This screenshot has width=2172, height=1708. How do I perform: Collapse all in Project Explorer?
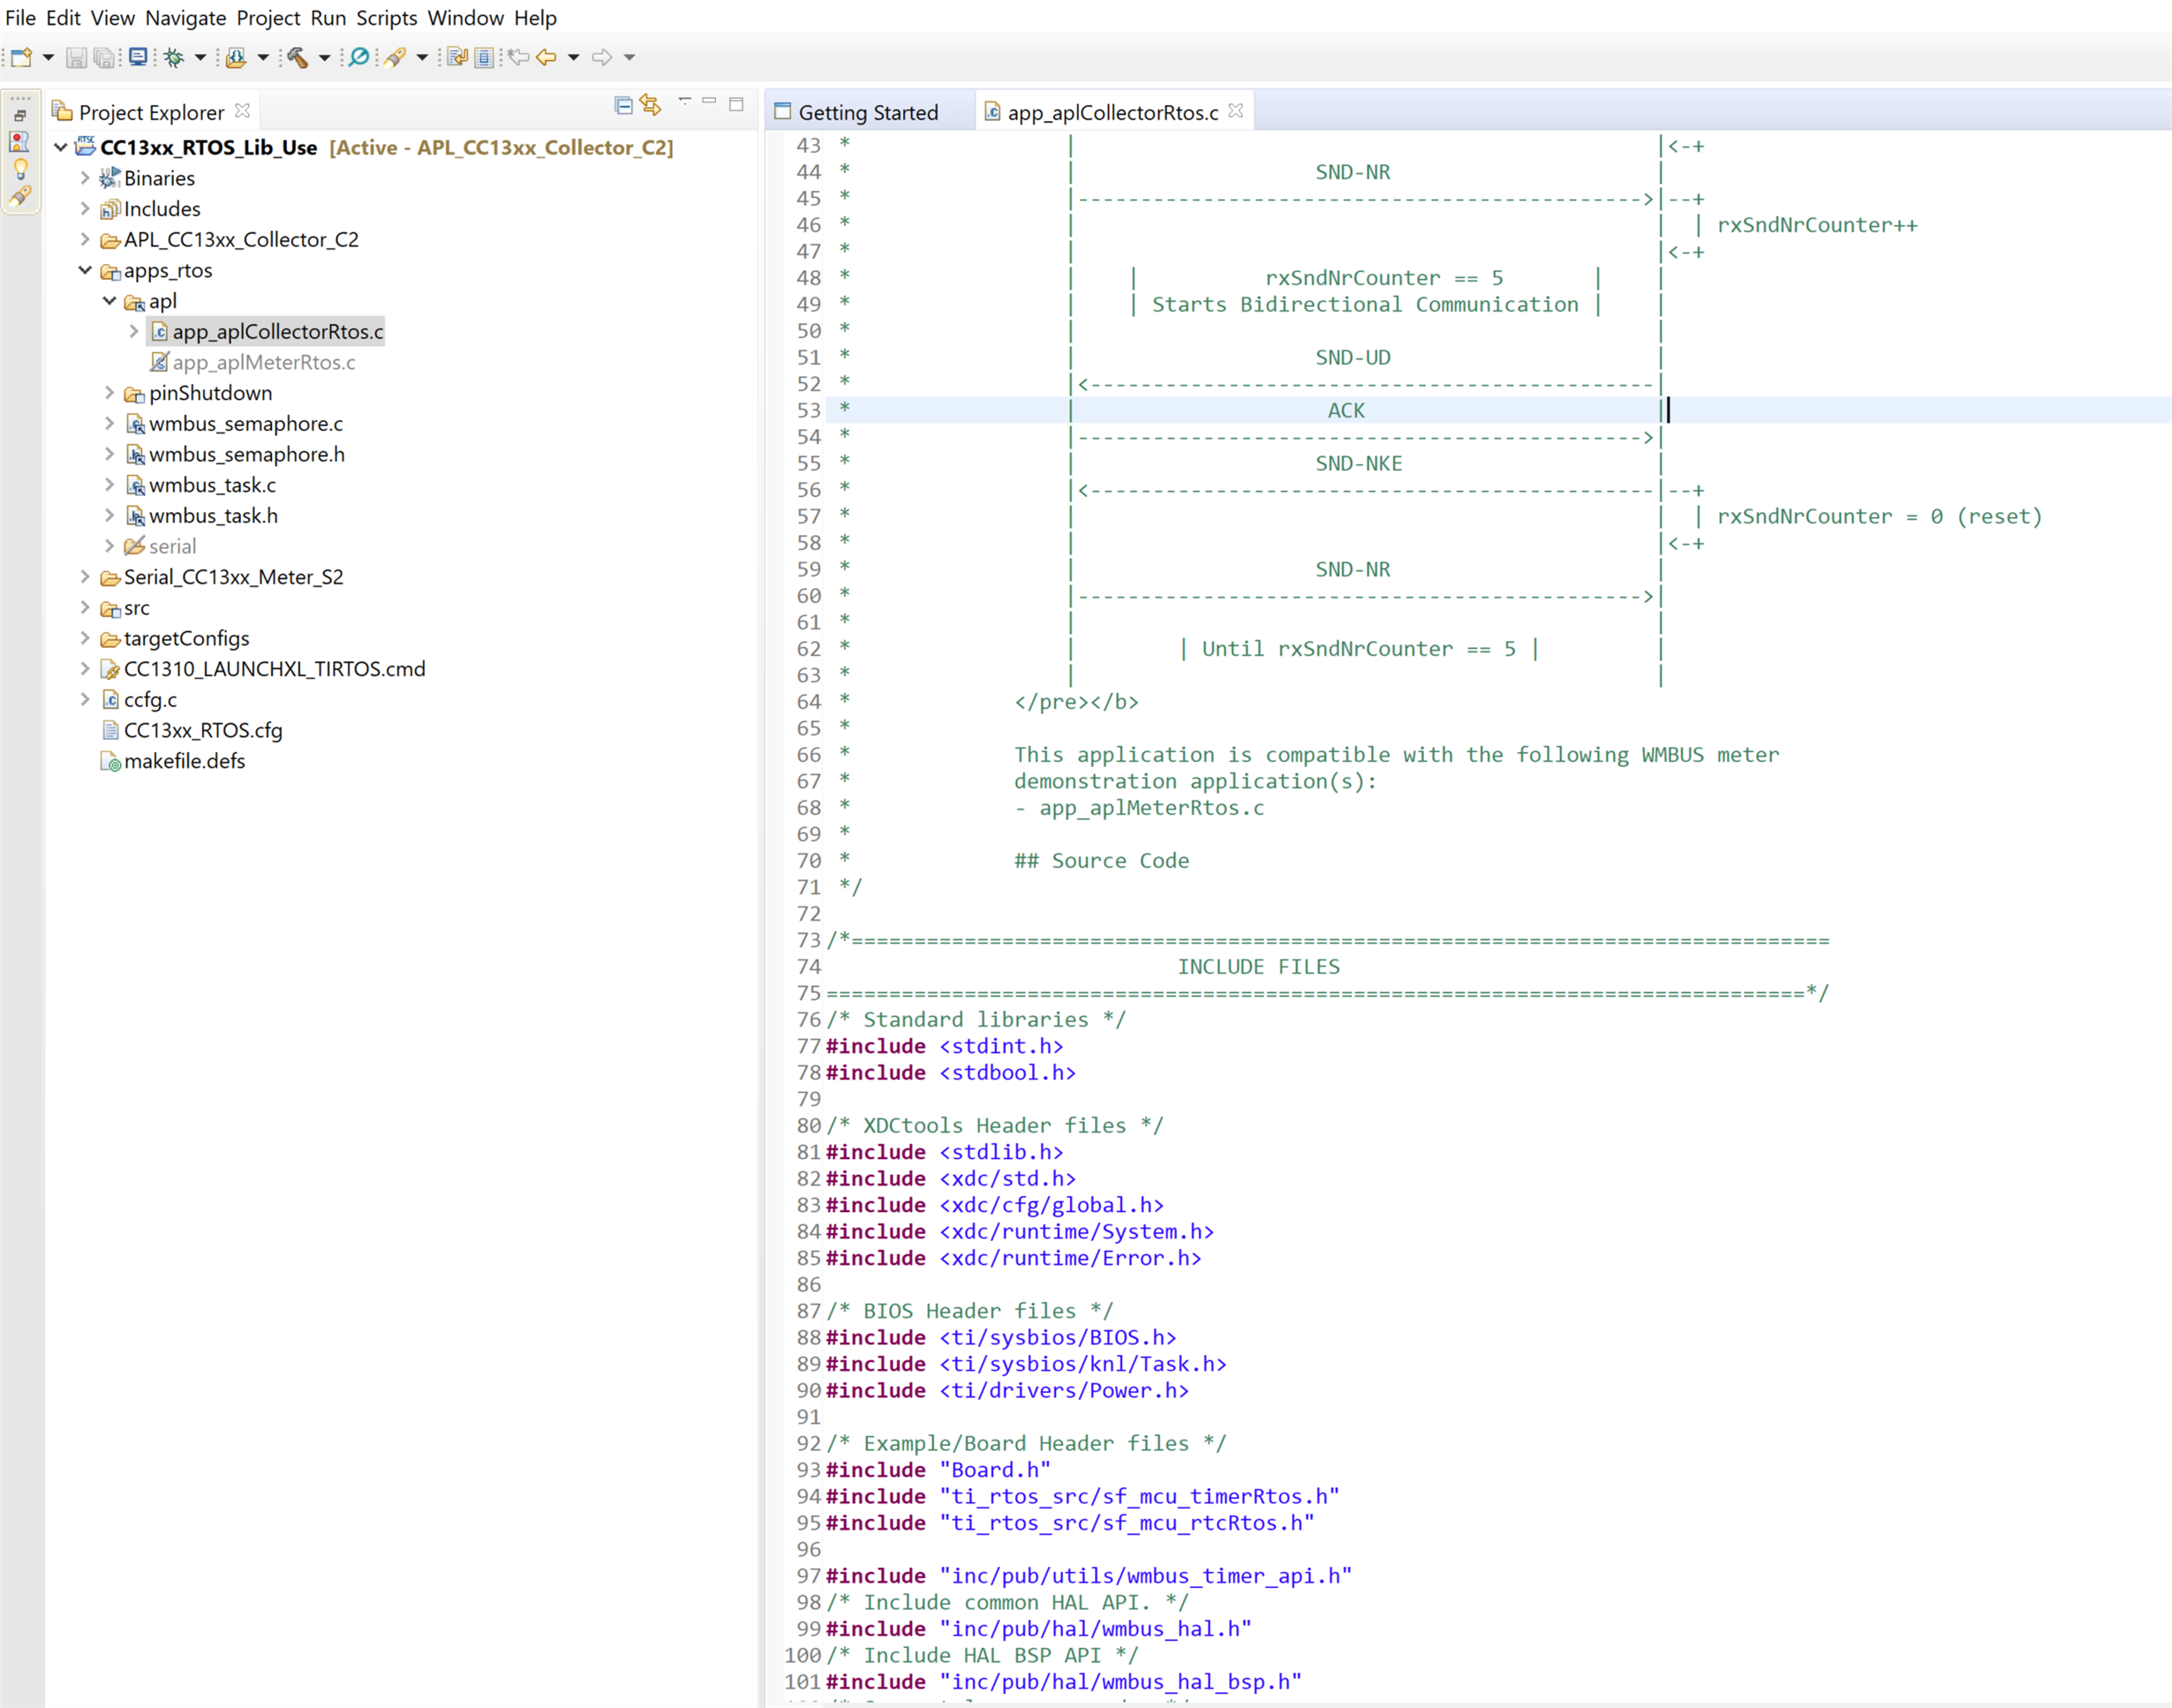click(624, 104)
